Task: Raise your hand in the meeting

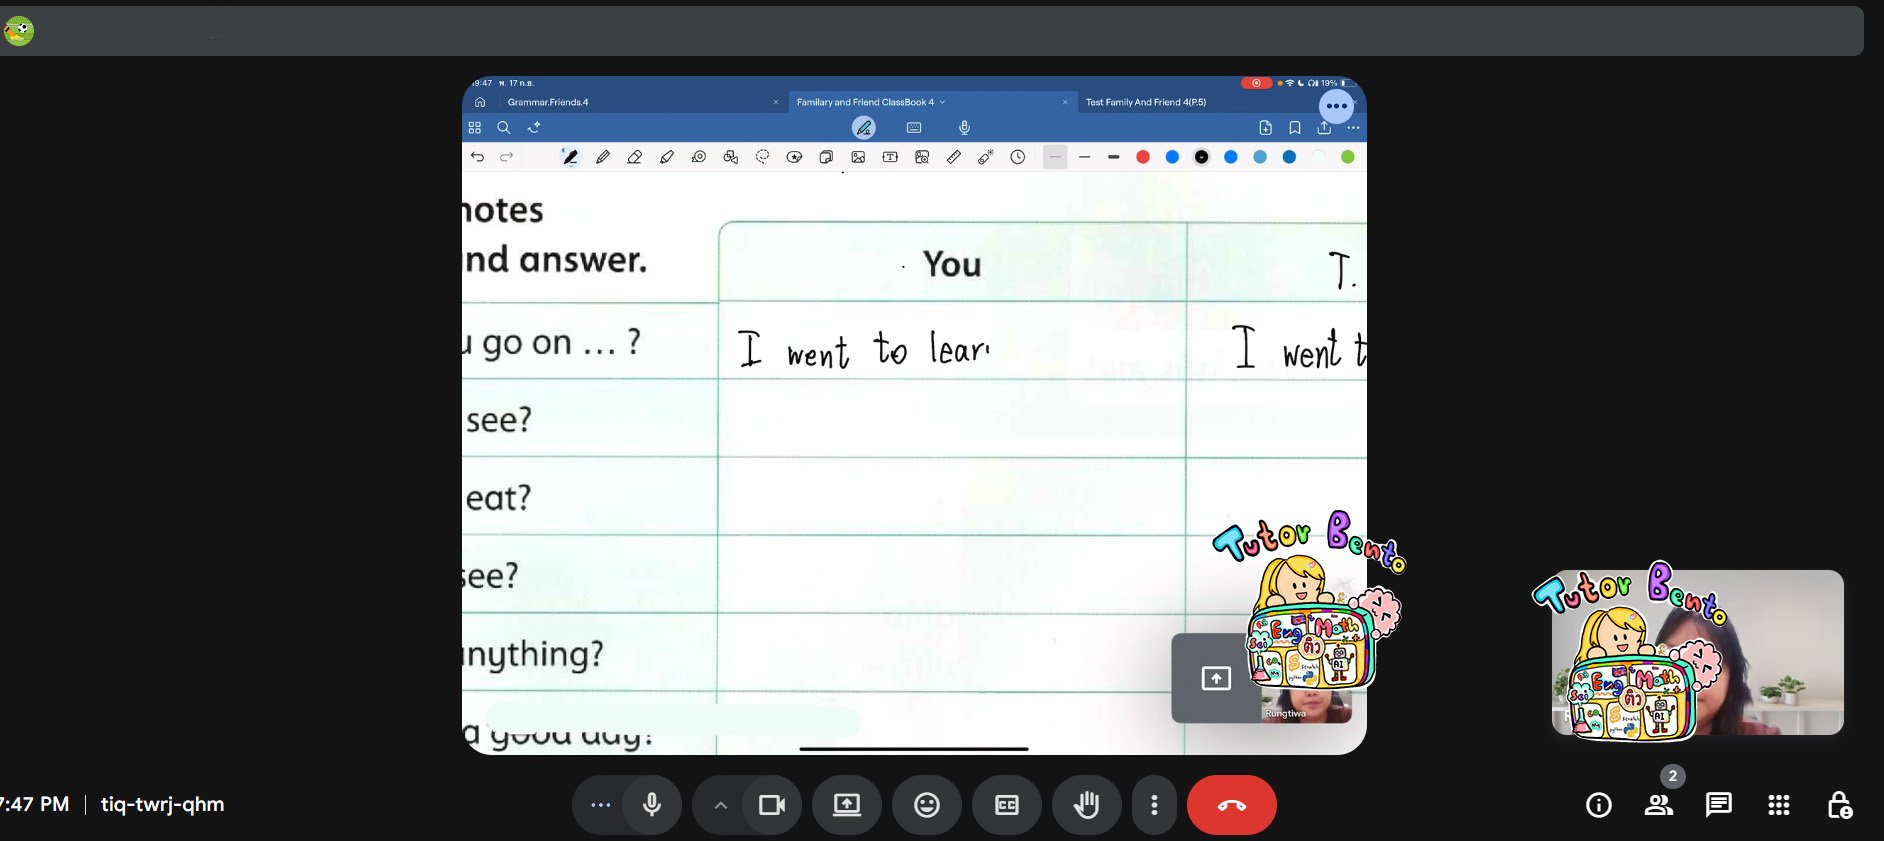Action: 1086,805
